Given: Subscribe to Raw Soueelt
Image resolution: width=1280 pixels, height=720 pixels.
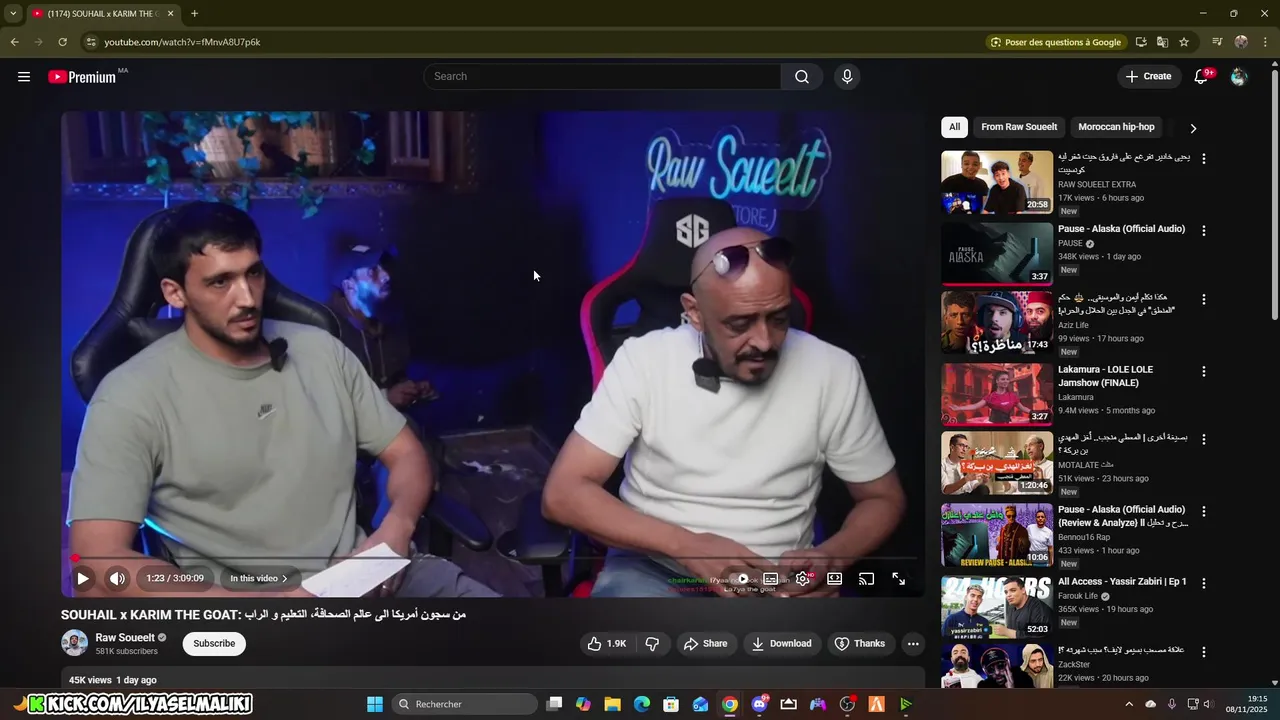Looking at the screenshot, I should click(214, 644).
